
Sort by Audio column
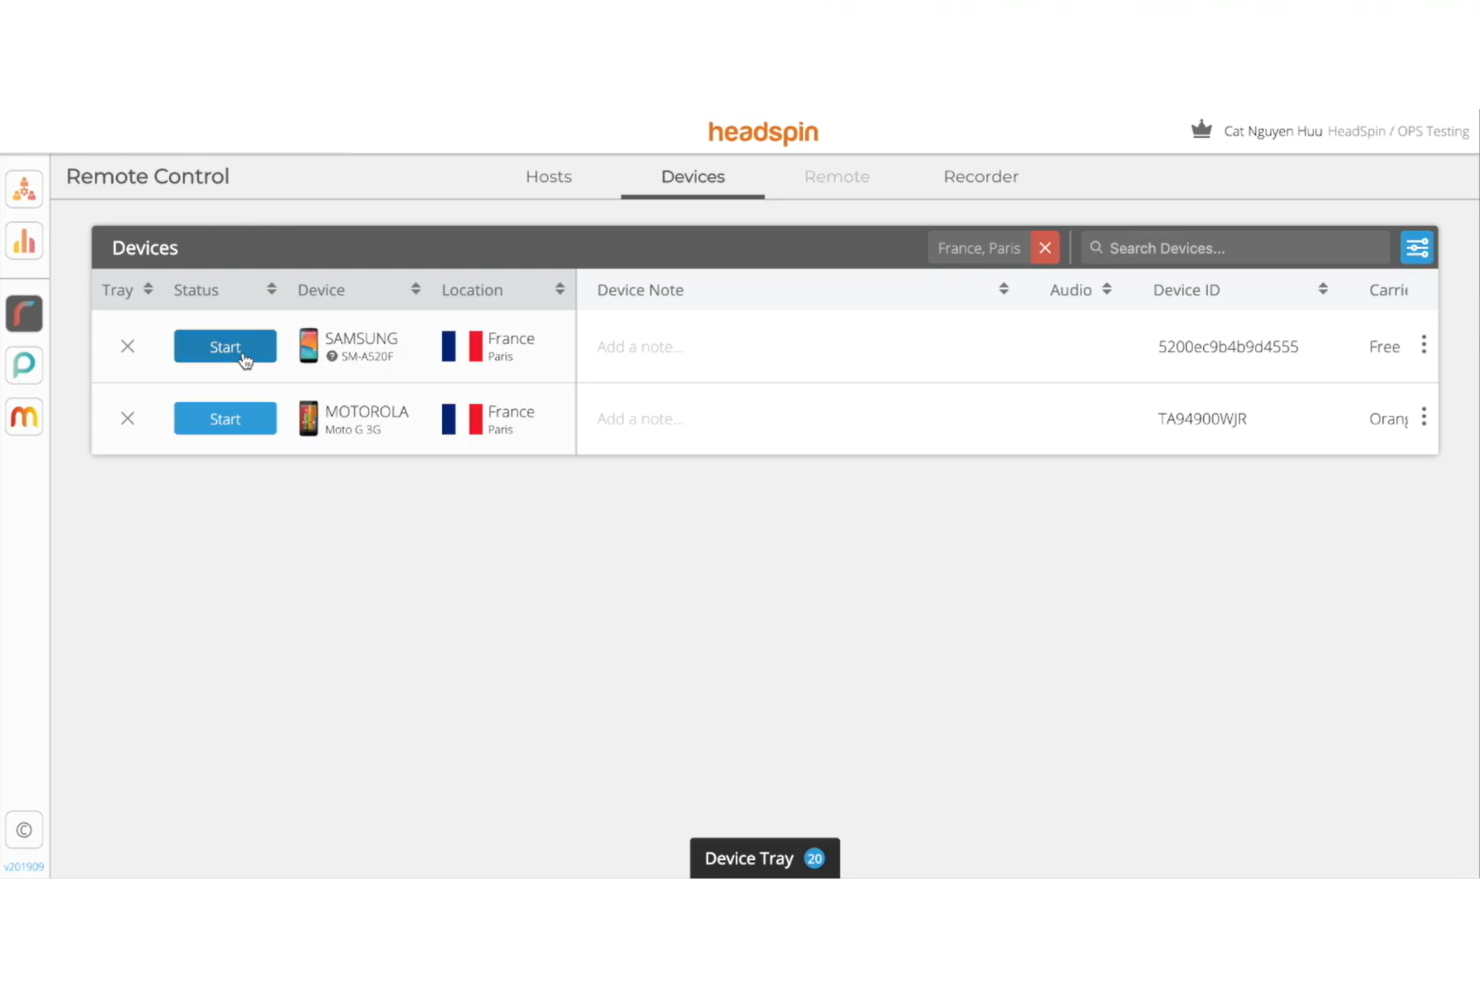[1106, 289]
